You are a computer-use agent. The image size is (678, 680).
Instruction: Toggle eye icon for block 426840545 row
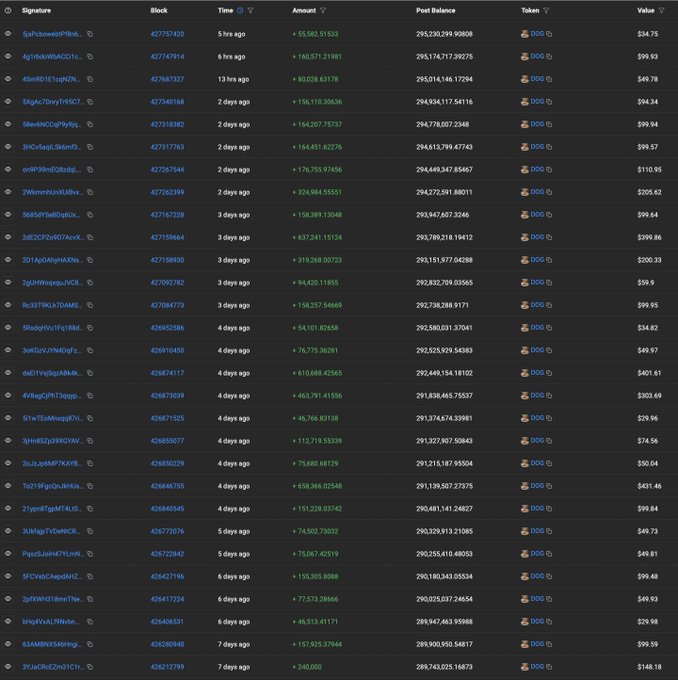[x=8, y=508]
